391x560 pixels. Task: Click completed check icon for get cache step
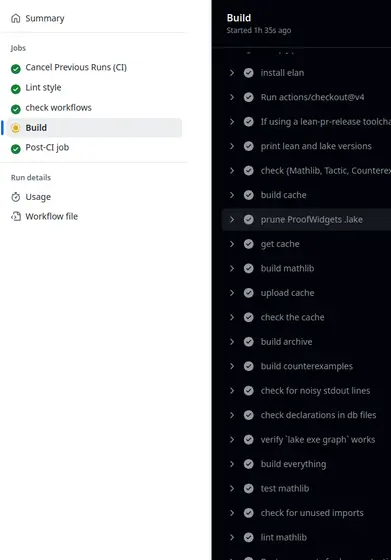point(249,244)
